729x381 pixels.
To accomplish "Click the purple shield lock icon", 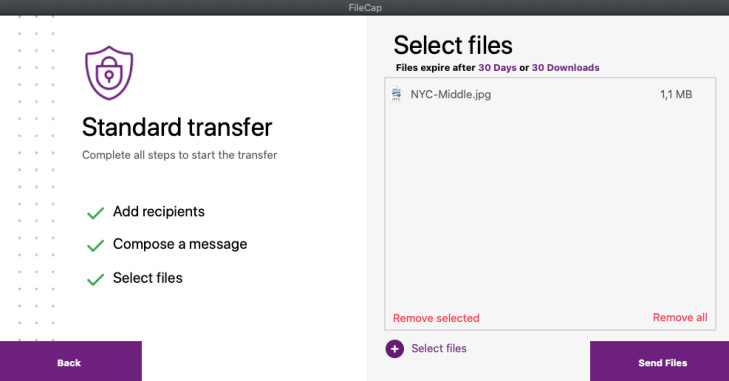I will point(109,73).
